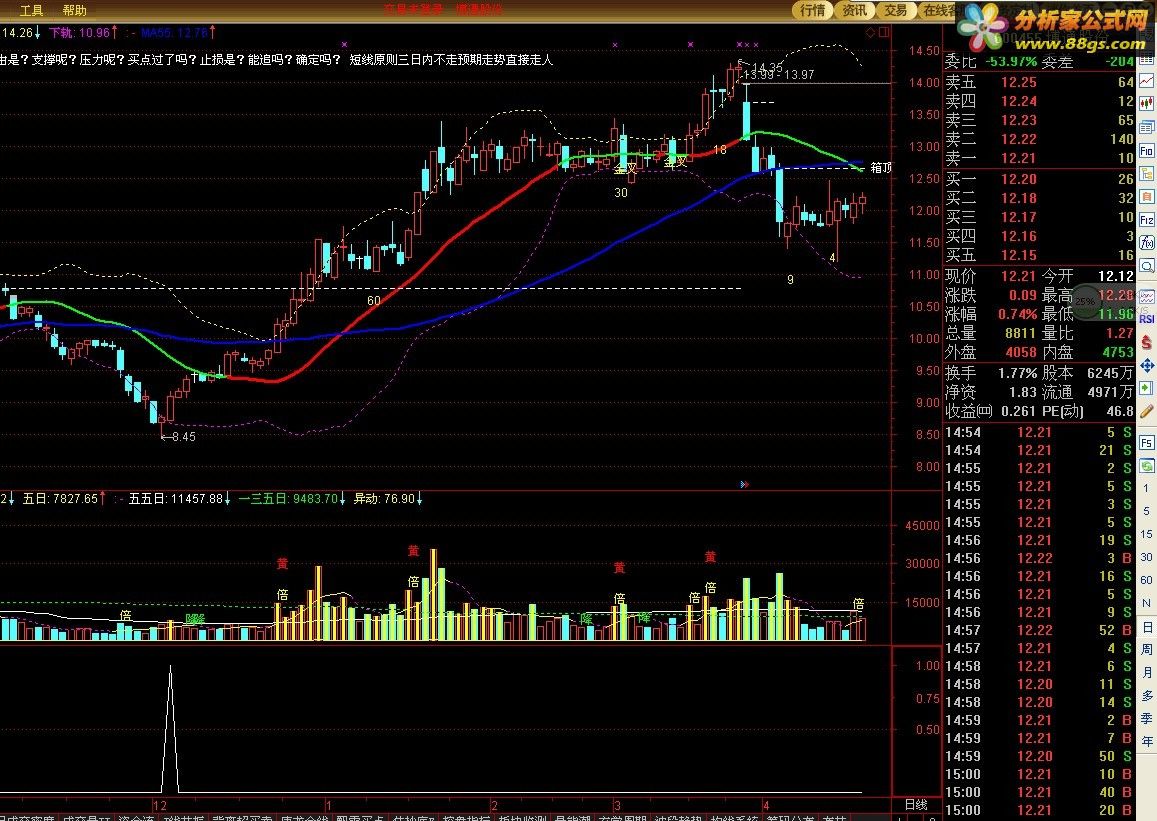Select the 年 yearly period button
The width and height of the screenshot is (1157, 821).
[1147, 741]
